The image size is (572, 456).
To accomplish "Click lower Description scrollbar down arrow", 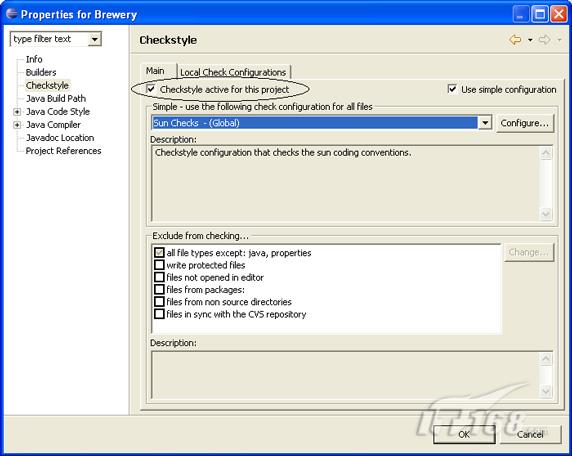I will pos(546,391).
